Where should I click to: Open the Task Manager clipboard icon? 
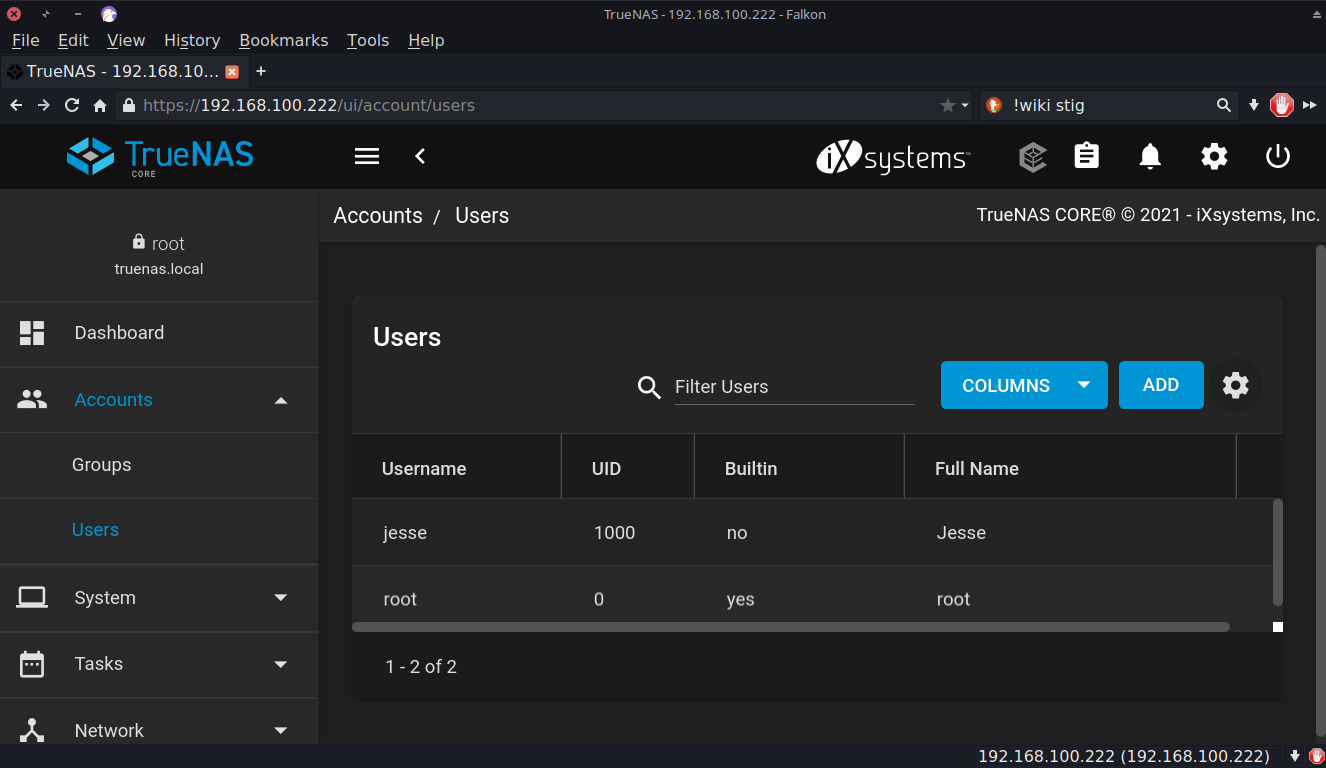coord(1086,156)
